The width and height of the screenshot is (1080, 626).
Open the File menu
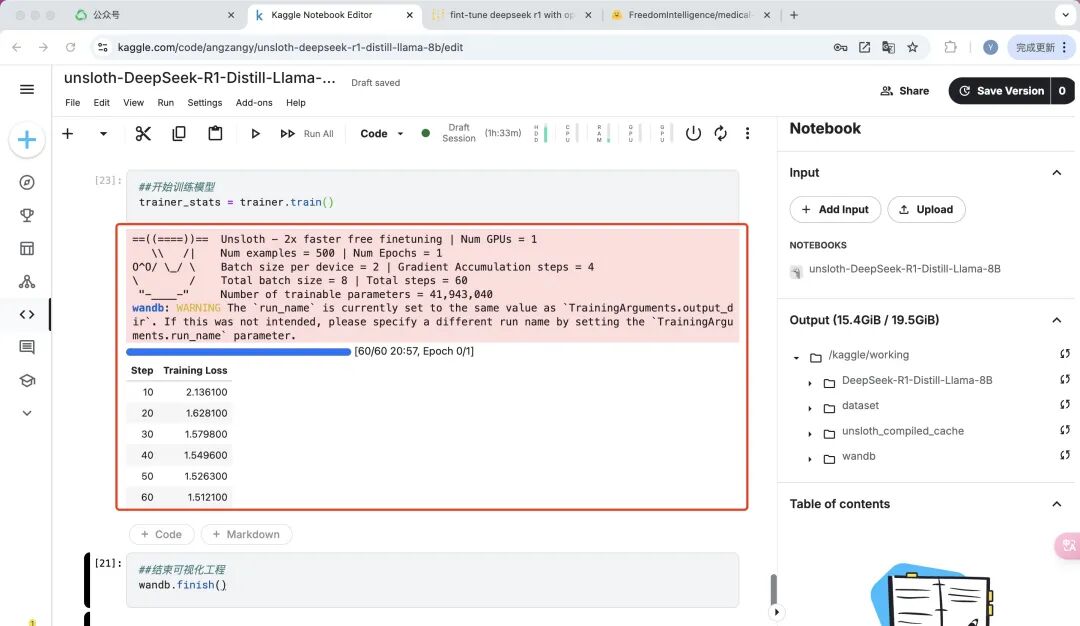(x=72, y=103)
